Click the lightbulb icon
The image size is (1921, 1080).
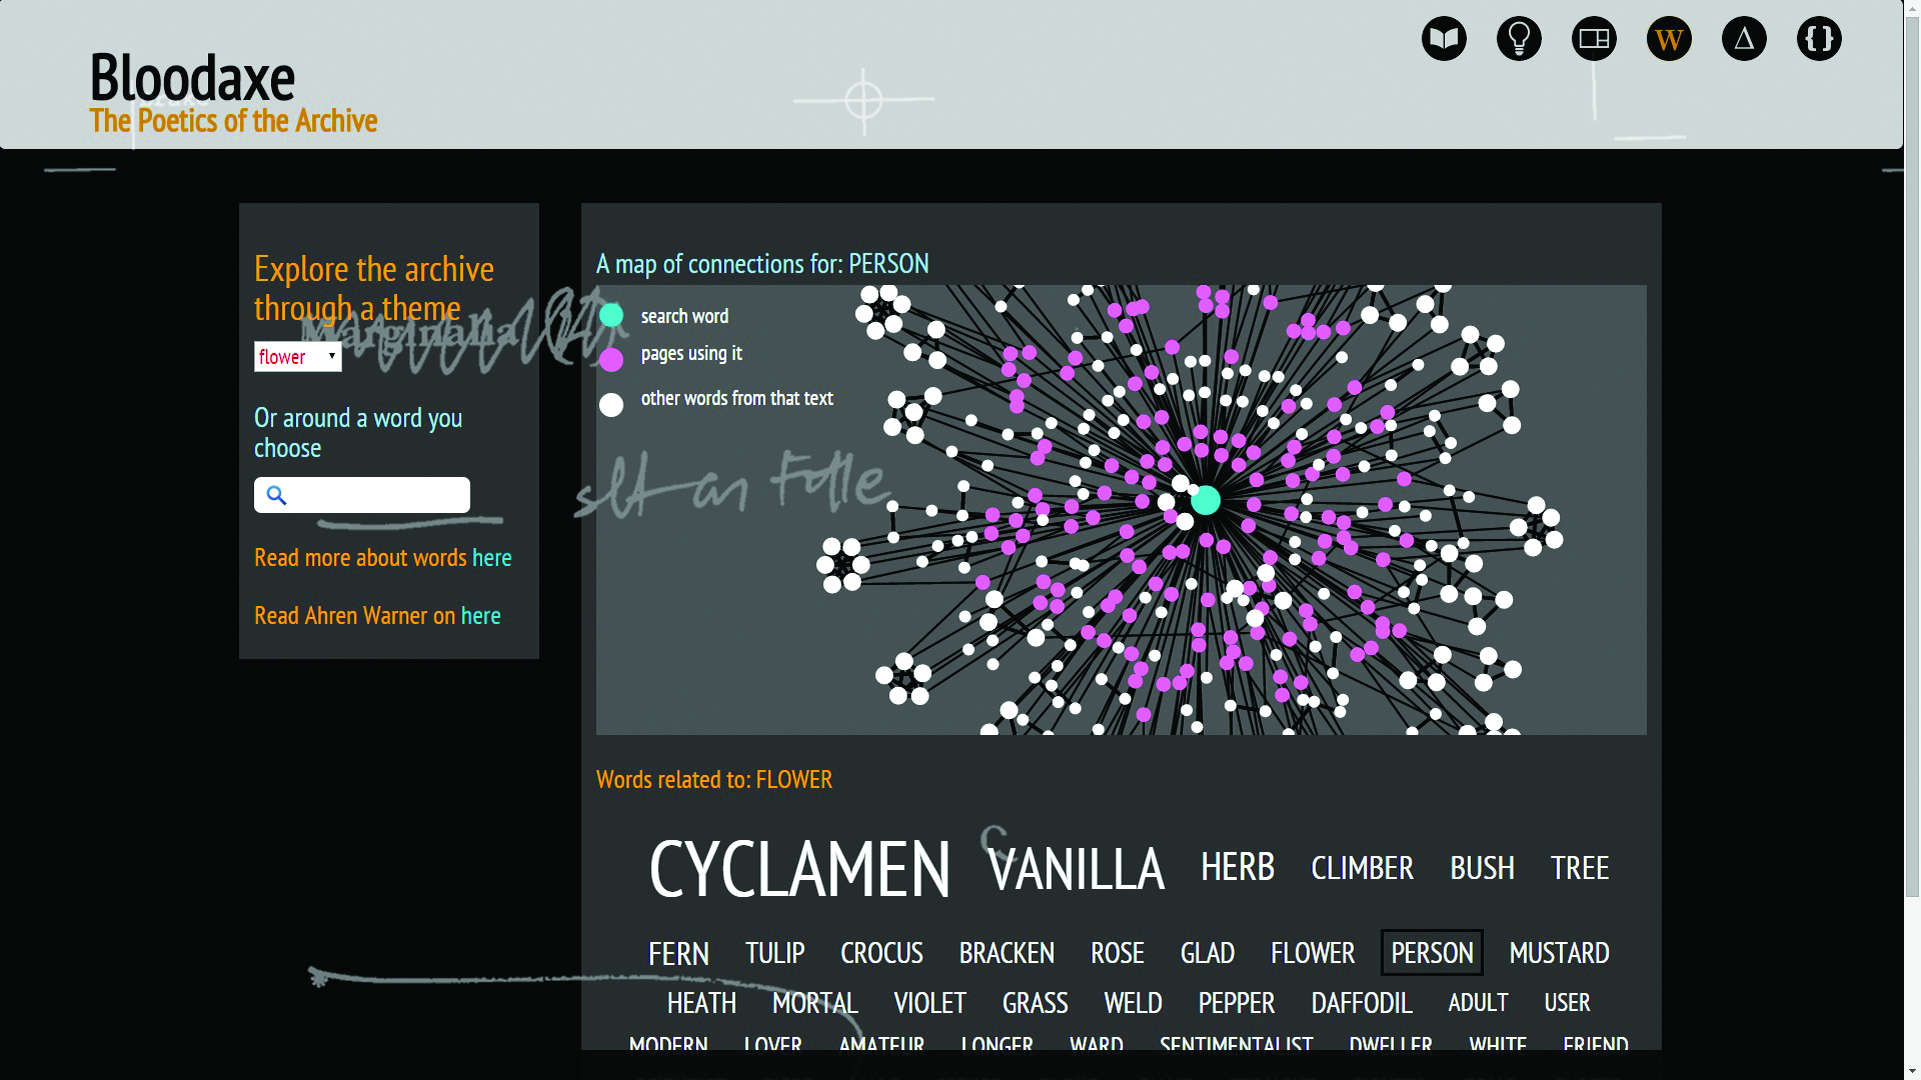tap(1518, 39)
